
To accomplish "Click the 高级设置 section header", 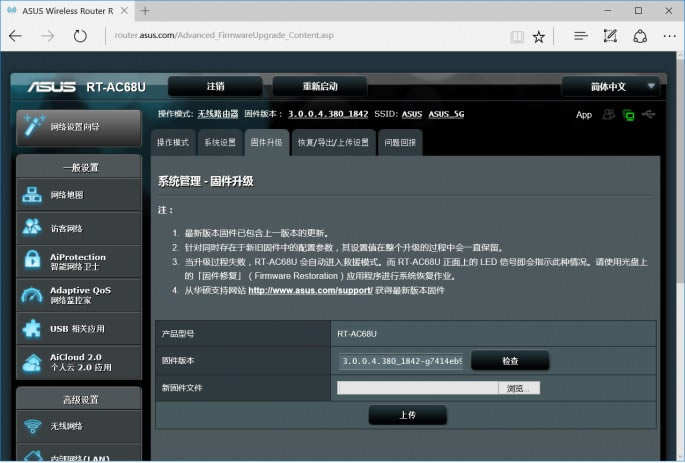I will pos(81,400).
